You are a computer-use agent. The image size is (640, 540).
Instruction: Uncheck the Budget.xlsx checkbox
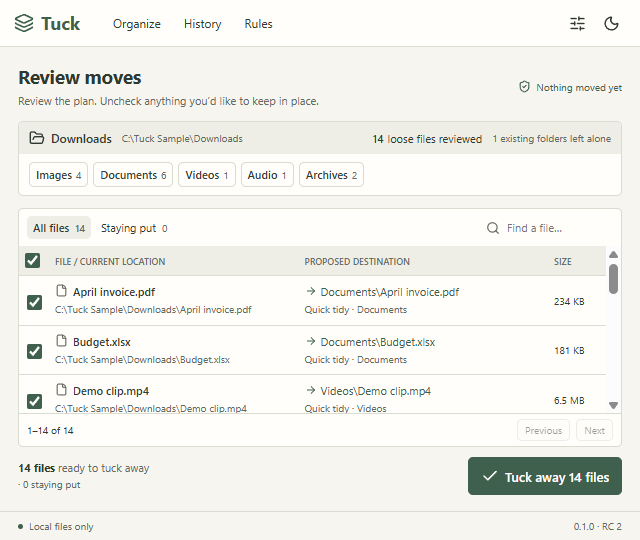(34, 351)
